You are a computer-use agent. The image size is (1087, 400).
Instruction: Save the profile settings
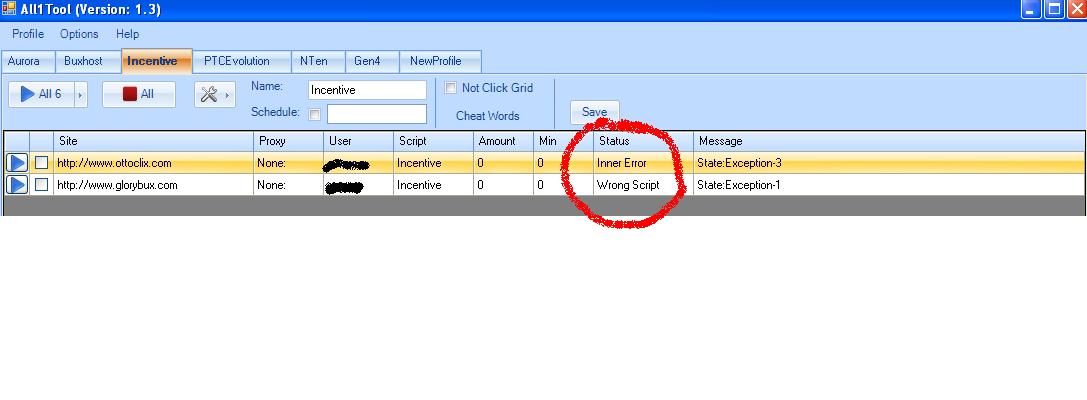[594, 112]
